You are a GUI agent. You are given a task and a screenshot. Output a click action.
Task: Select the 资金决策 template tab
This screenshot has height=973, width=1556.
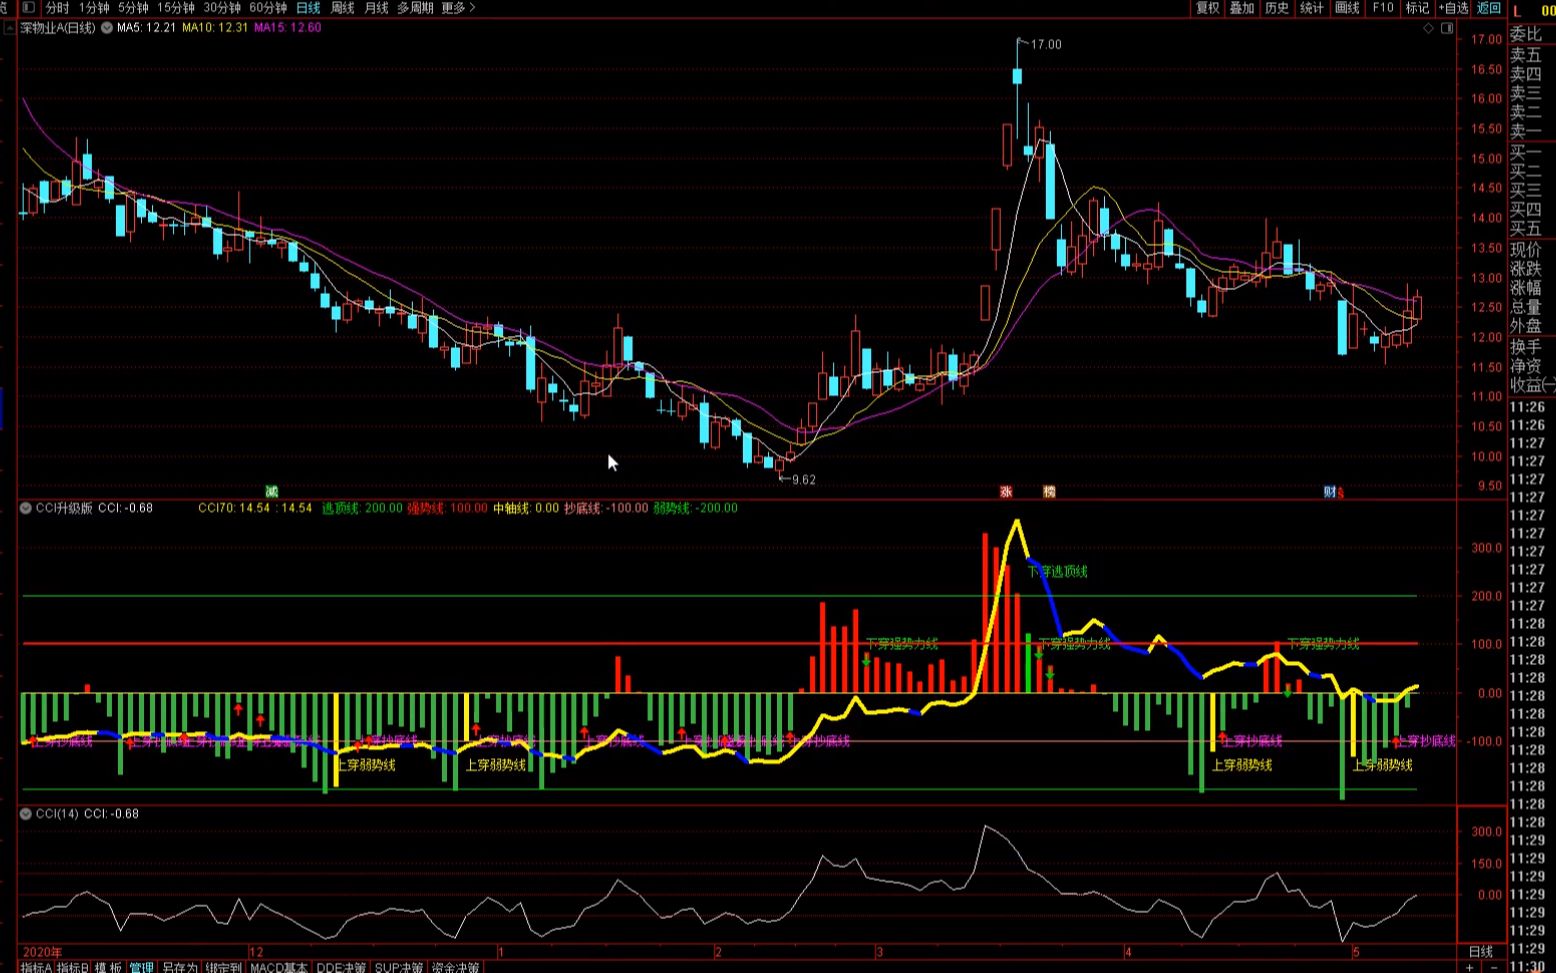(456, 967)
